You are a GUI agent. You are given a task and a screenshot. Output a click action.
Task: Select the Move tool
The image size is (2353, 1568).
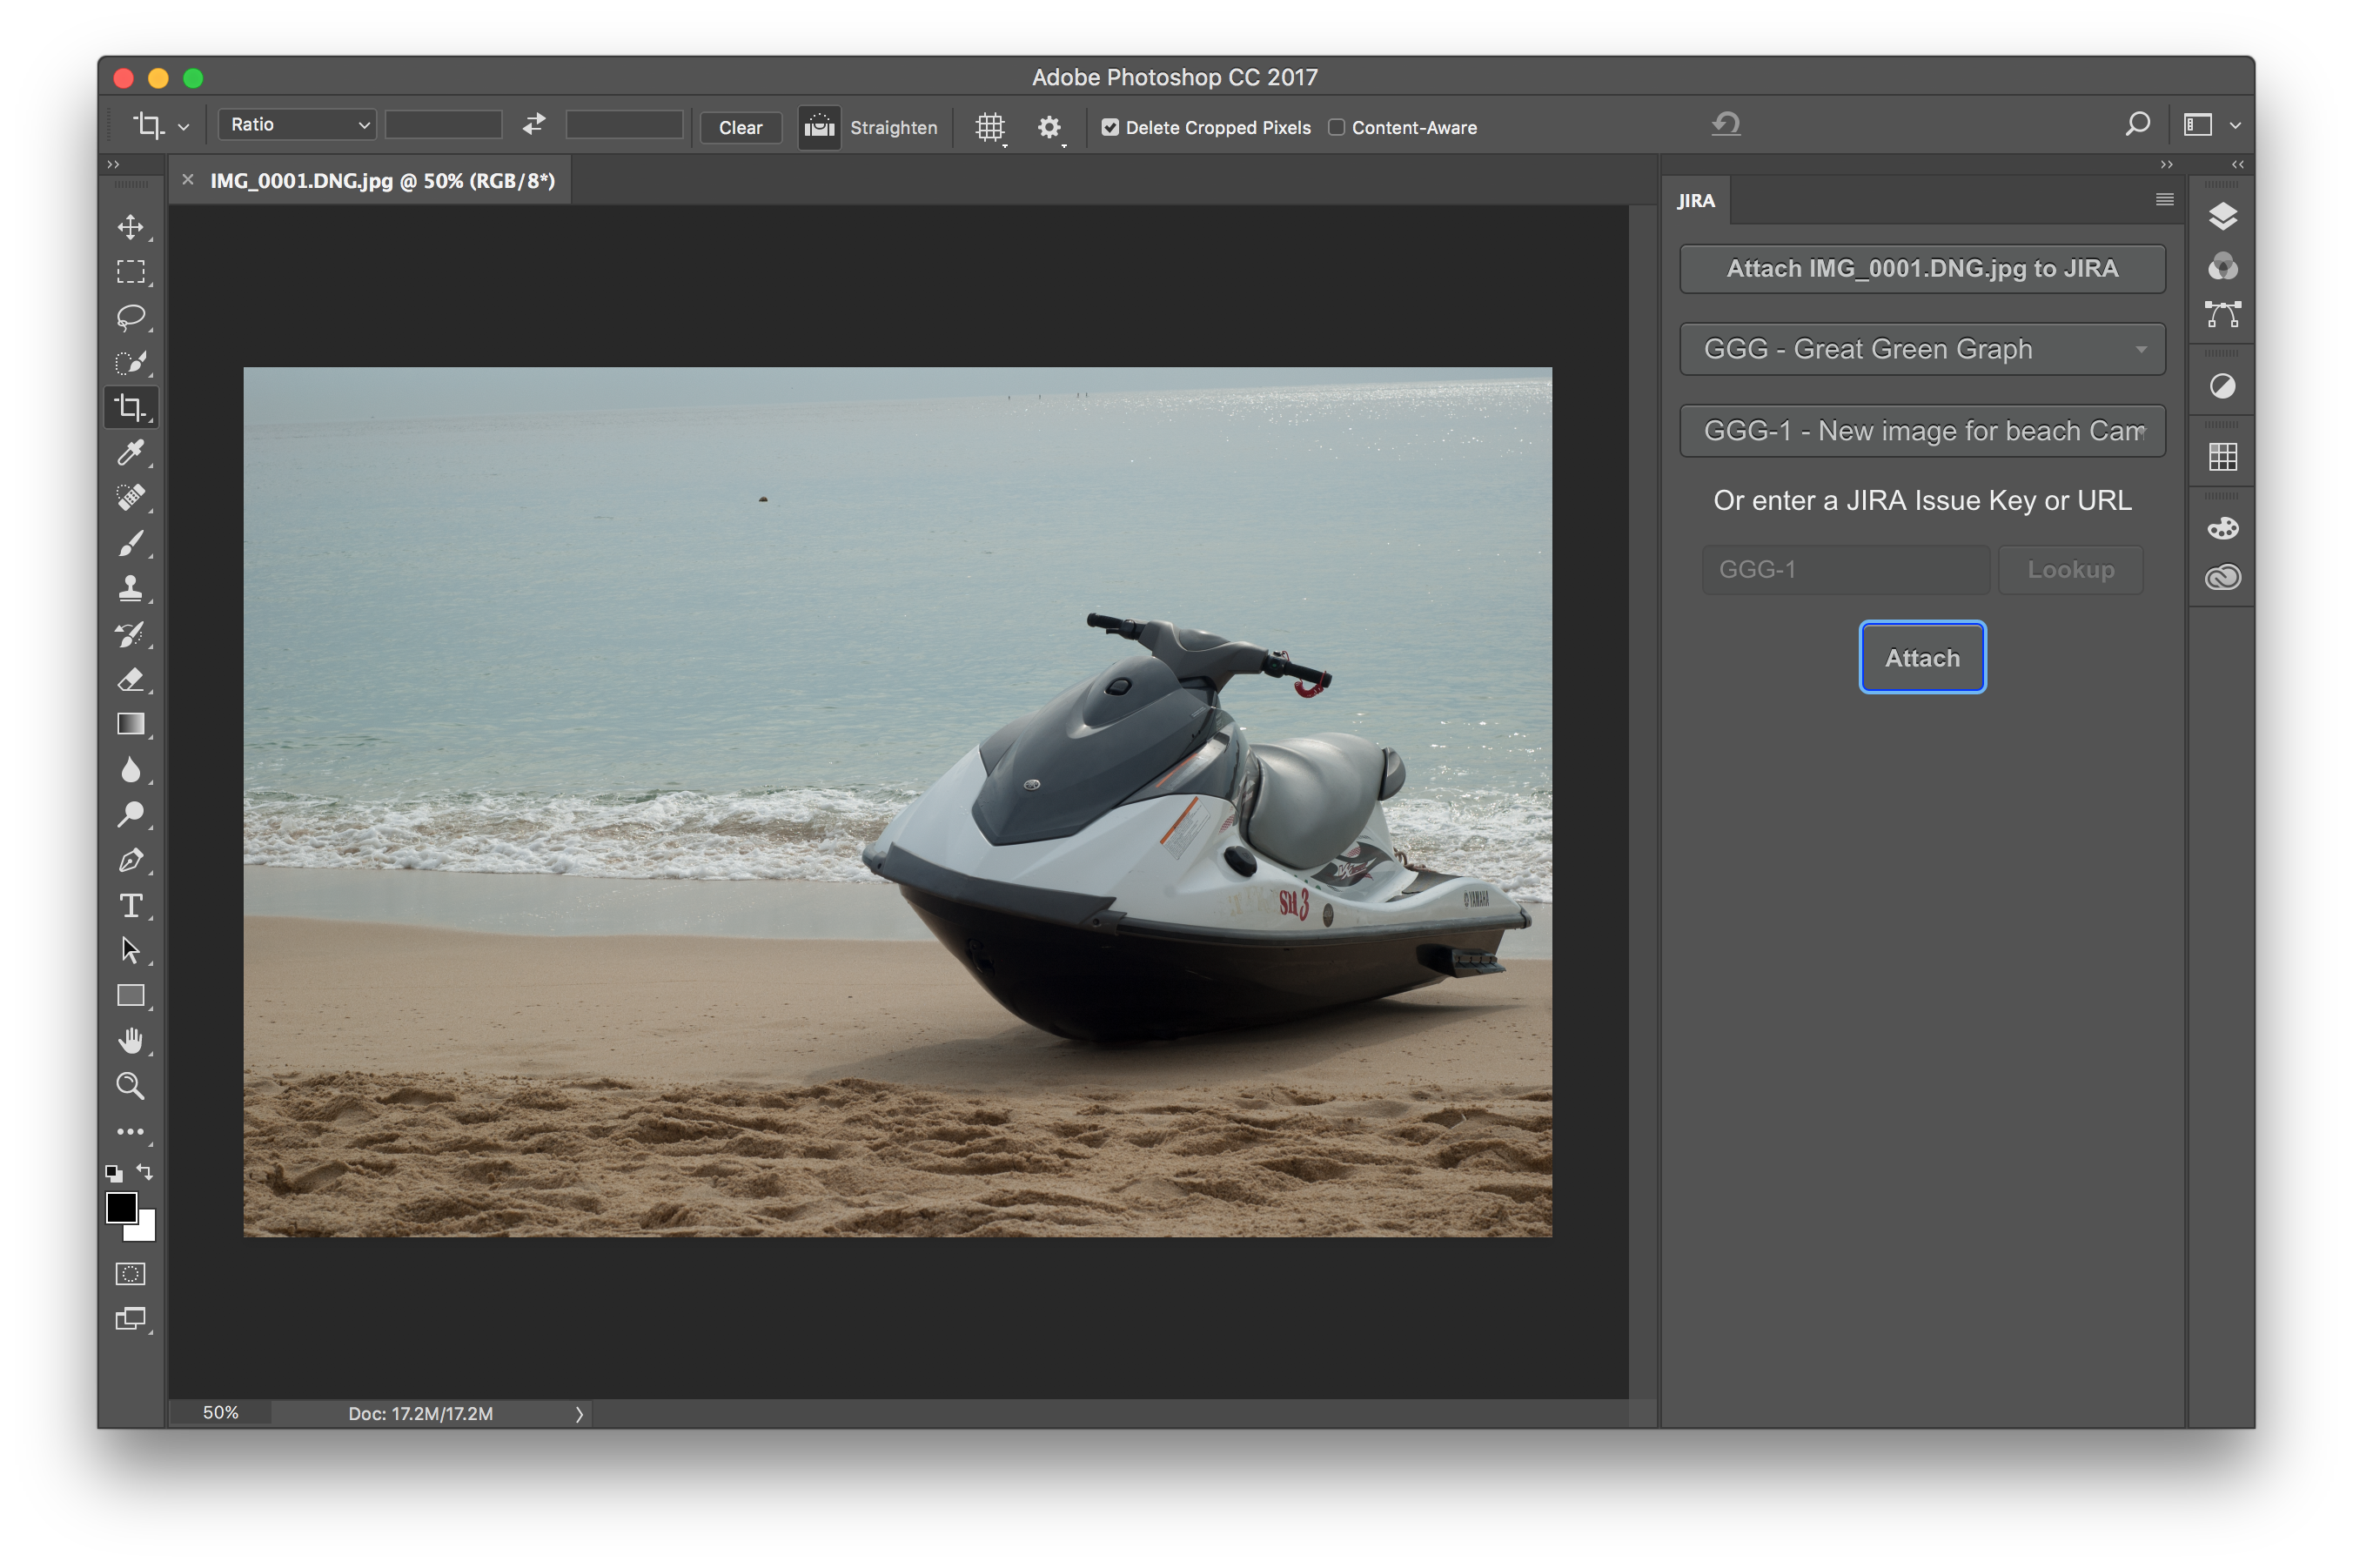[x=130, y=227]
